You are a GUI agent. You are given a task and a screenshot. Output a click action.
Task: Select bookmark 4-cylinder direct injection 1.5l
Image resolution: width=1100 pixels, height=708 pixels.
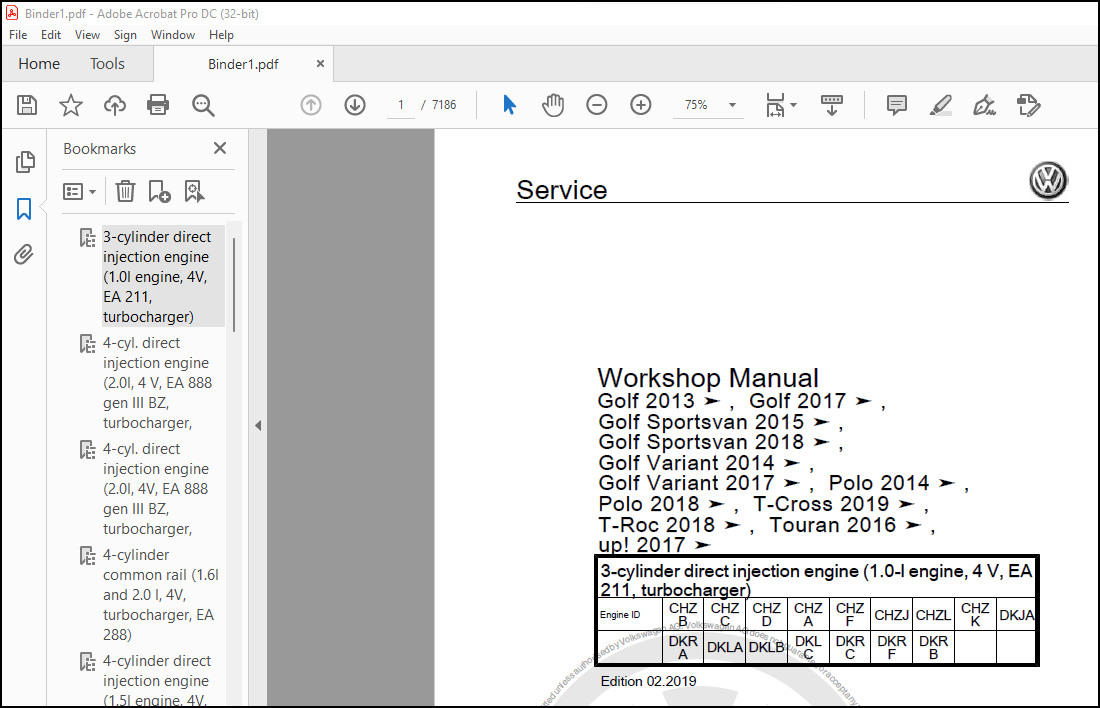point(157,679)
